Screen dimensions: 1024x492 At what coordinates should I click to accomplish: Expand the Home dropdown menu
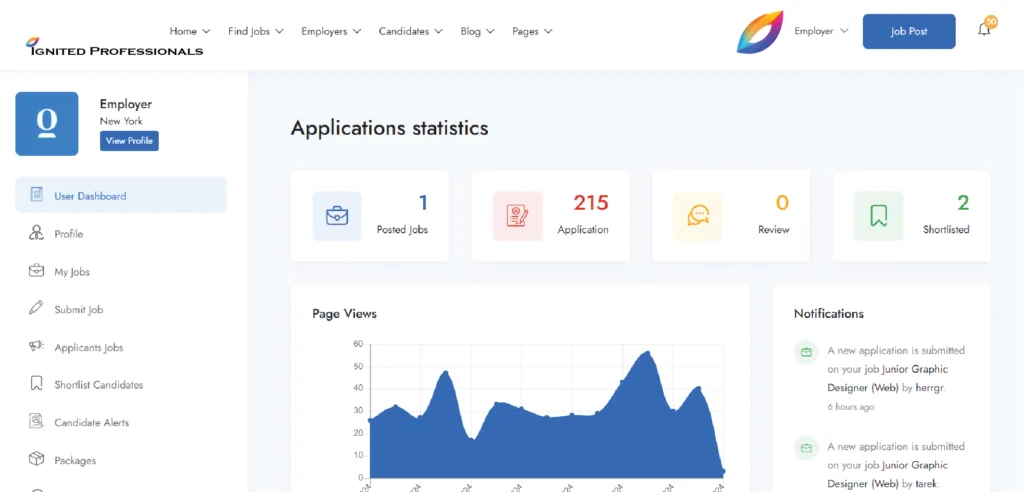[189, 31]
